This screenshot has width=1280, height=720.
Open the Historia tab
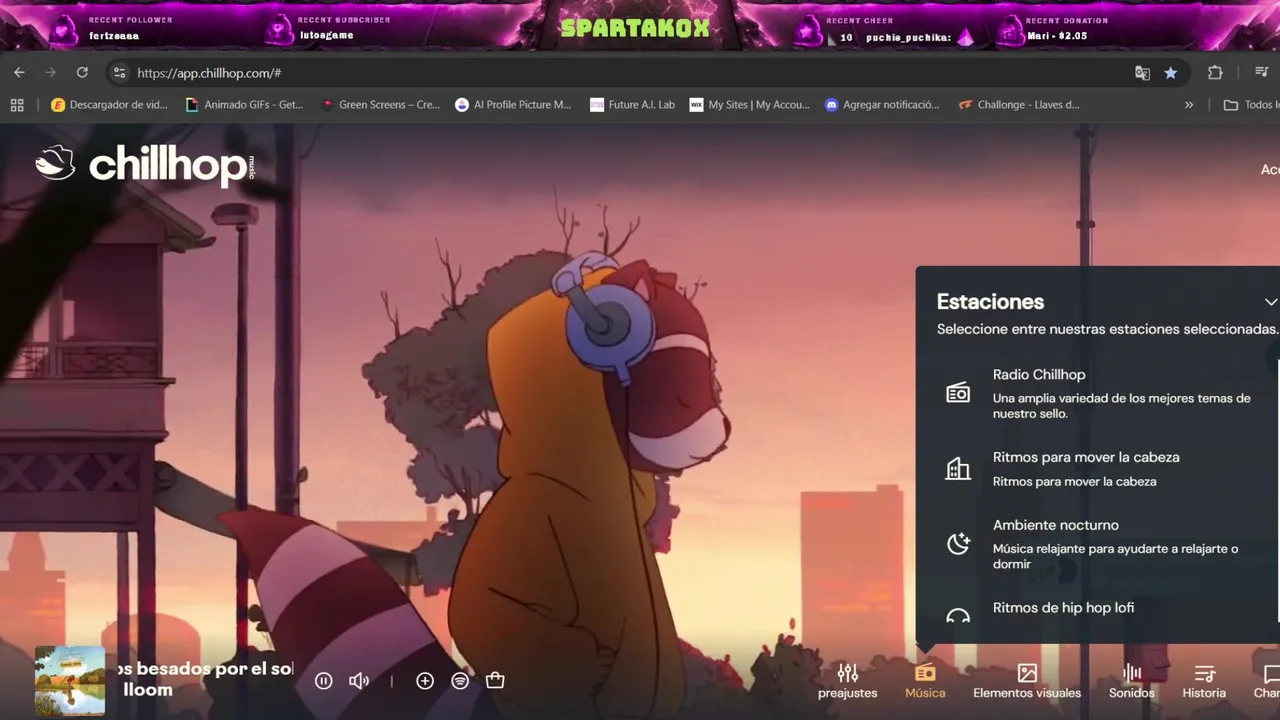1204,681
